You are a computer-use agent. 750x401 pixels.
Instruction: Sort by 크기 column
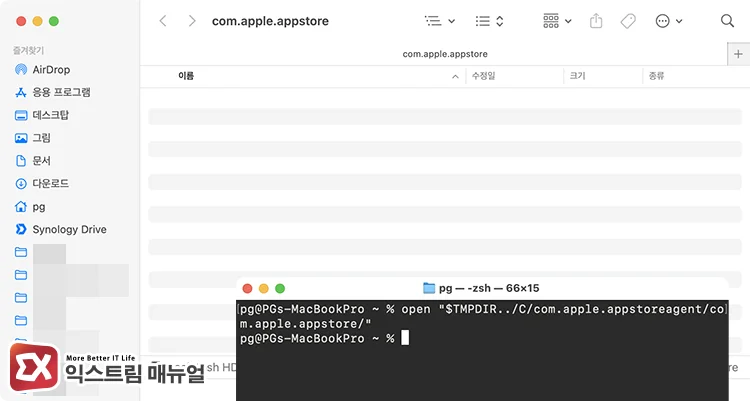(x=577, y=76)
